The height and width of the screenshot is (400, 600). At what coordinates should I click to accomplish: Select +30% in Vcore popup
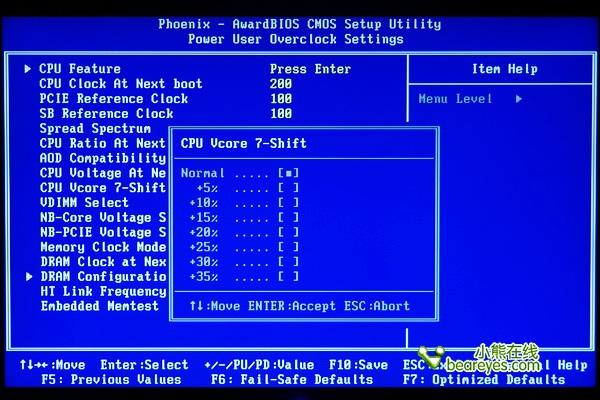point(289,262)
